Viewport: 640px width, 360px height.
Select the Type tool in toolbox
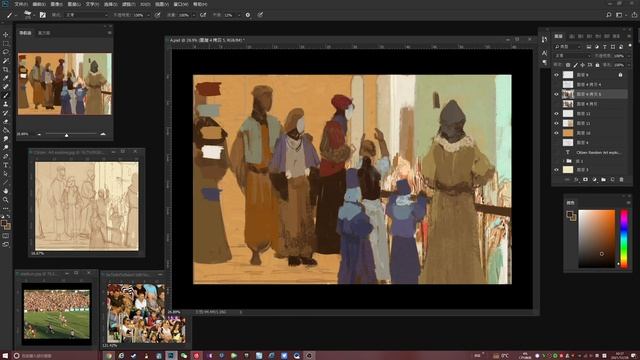[x=6, y=165]
